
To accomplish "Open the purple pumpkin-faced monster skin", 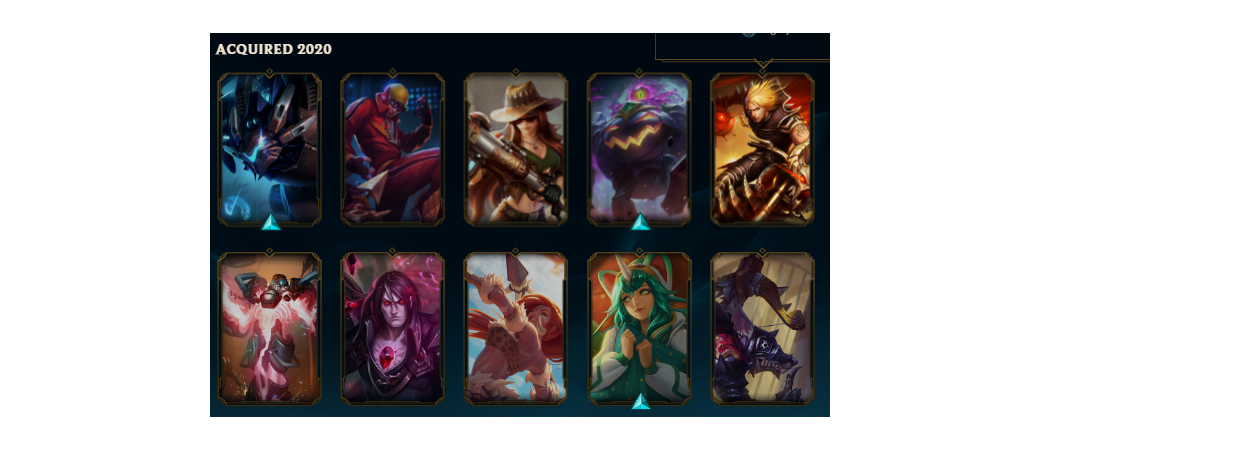I will [639, 149].
